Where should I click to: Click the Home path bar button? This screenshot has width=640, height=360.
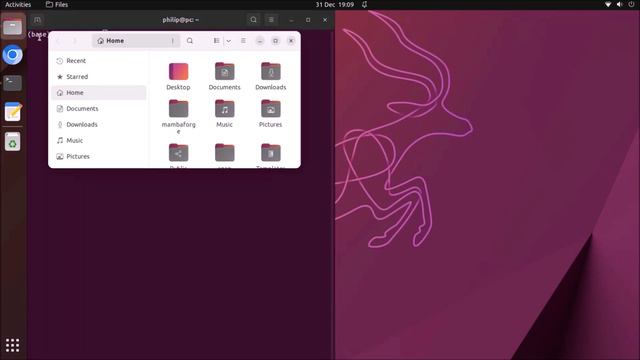click(111, 41)
